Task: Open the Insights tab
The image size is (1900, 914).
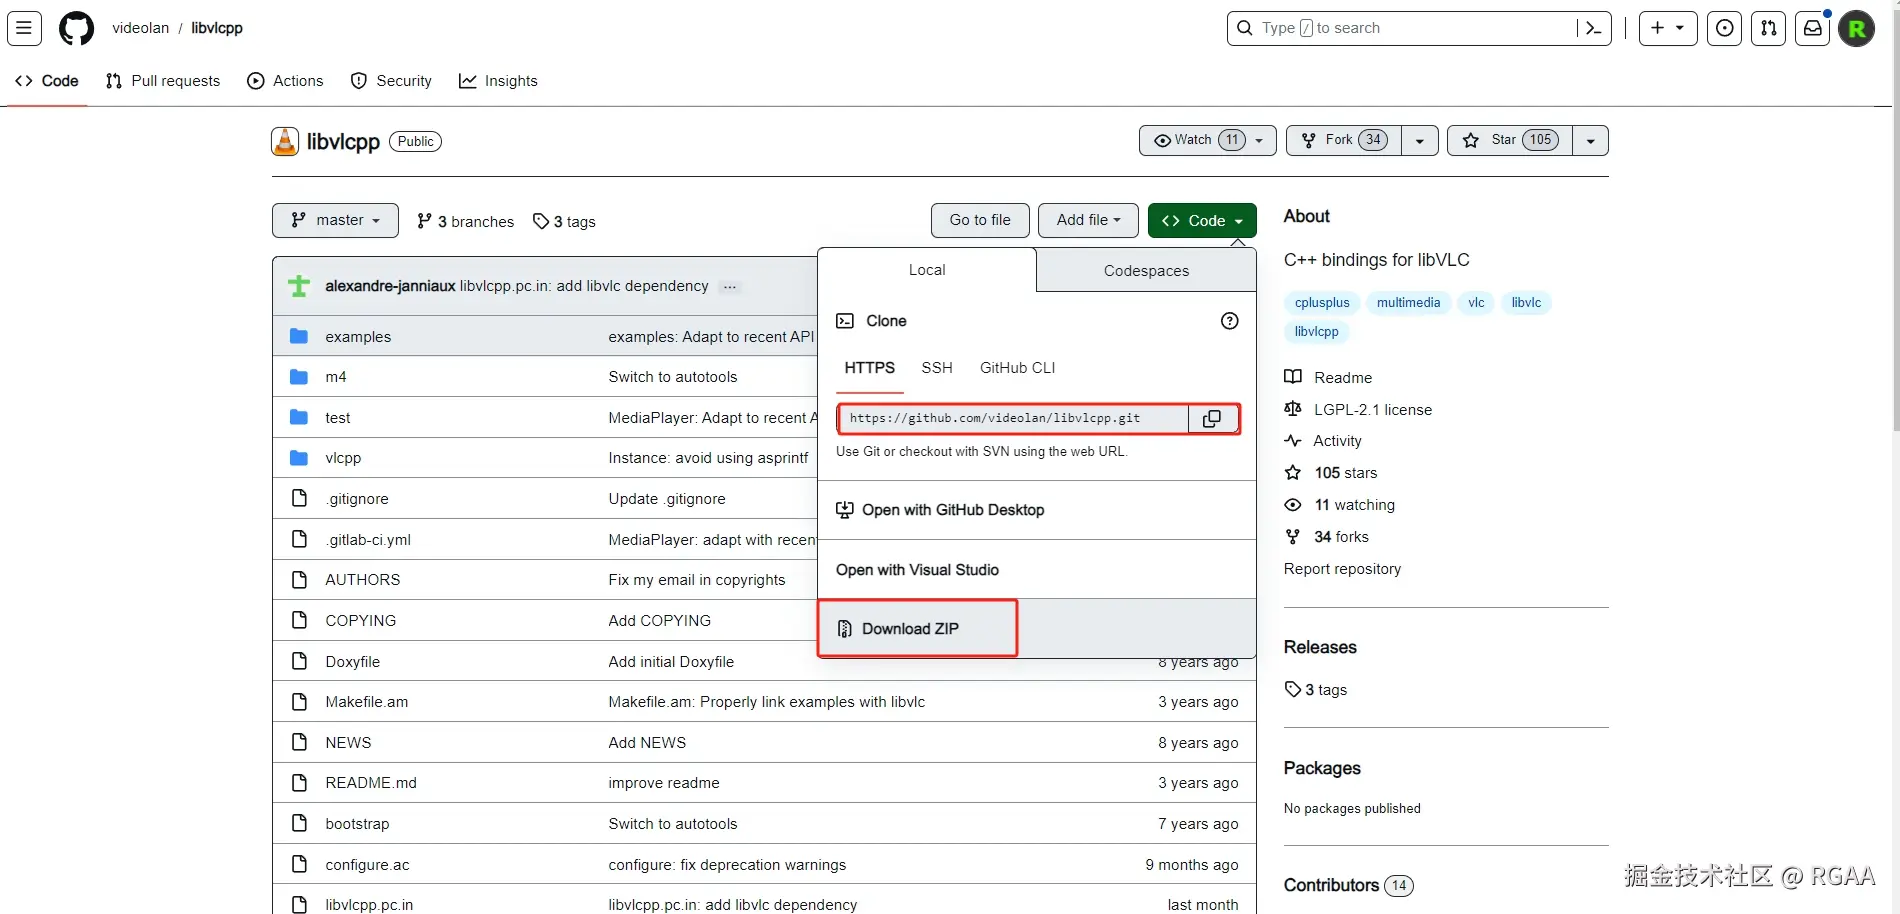Action: (x=498, y=81)
